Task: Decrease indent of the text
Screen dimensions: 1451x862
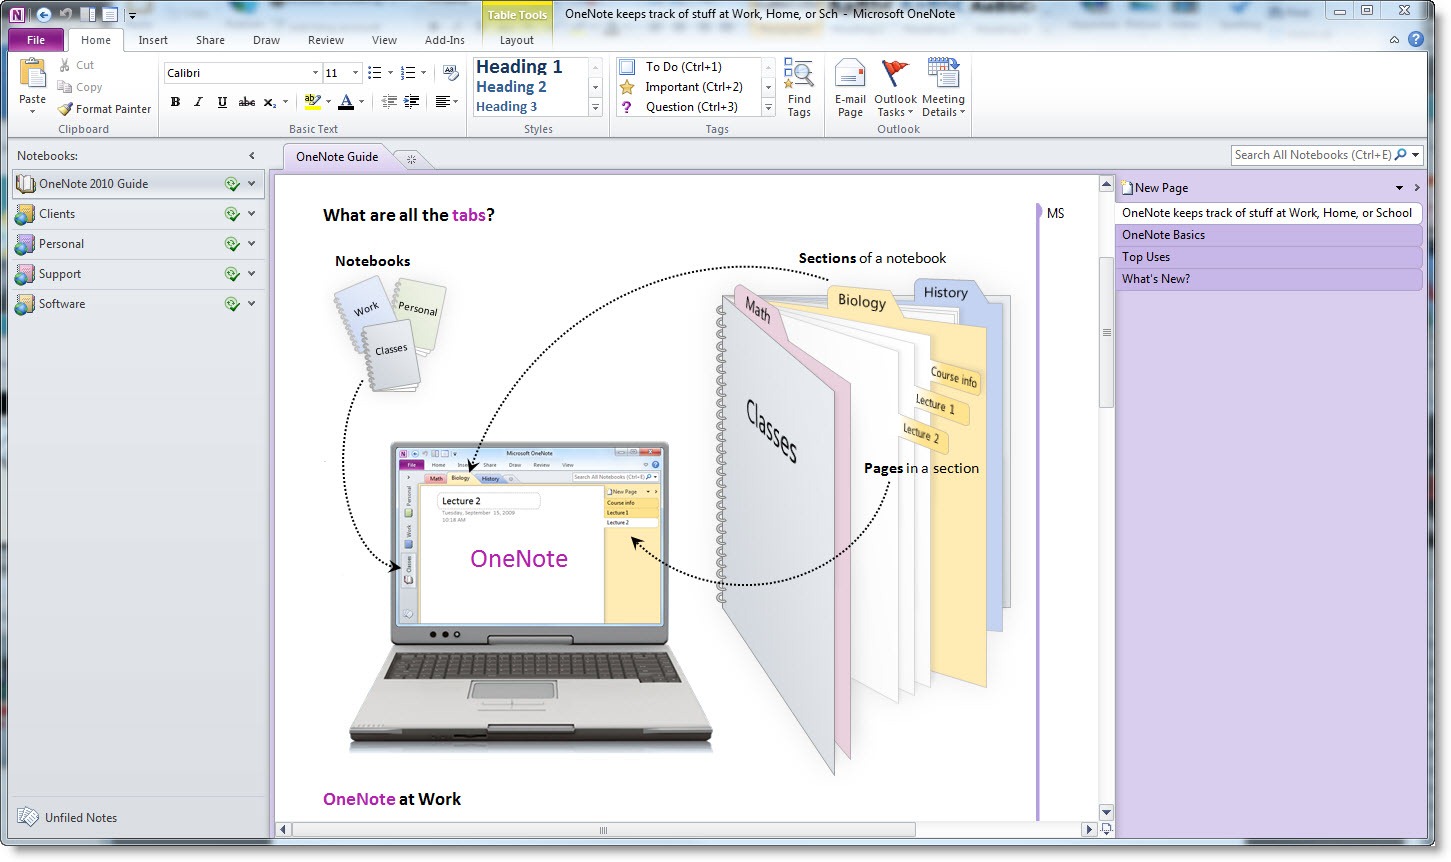Action: (x=389, y=101)
